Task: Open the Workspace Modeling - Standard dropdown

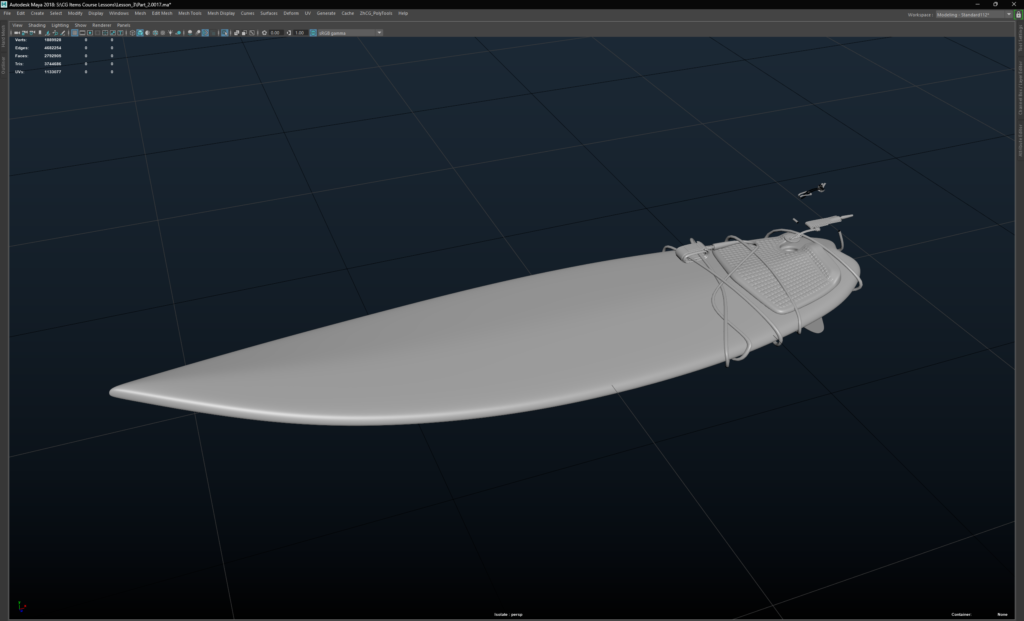Action: point(970,14)
